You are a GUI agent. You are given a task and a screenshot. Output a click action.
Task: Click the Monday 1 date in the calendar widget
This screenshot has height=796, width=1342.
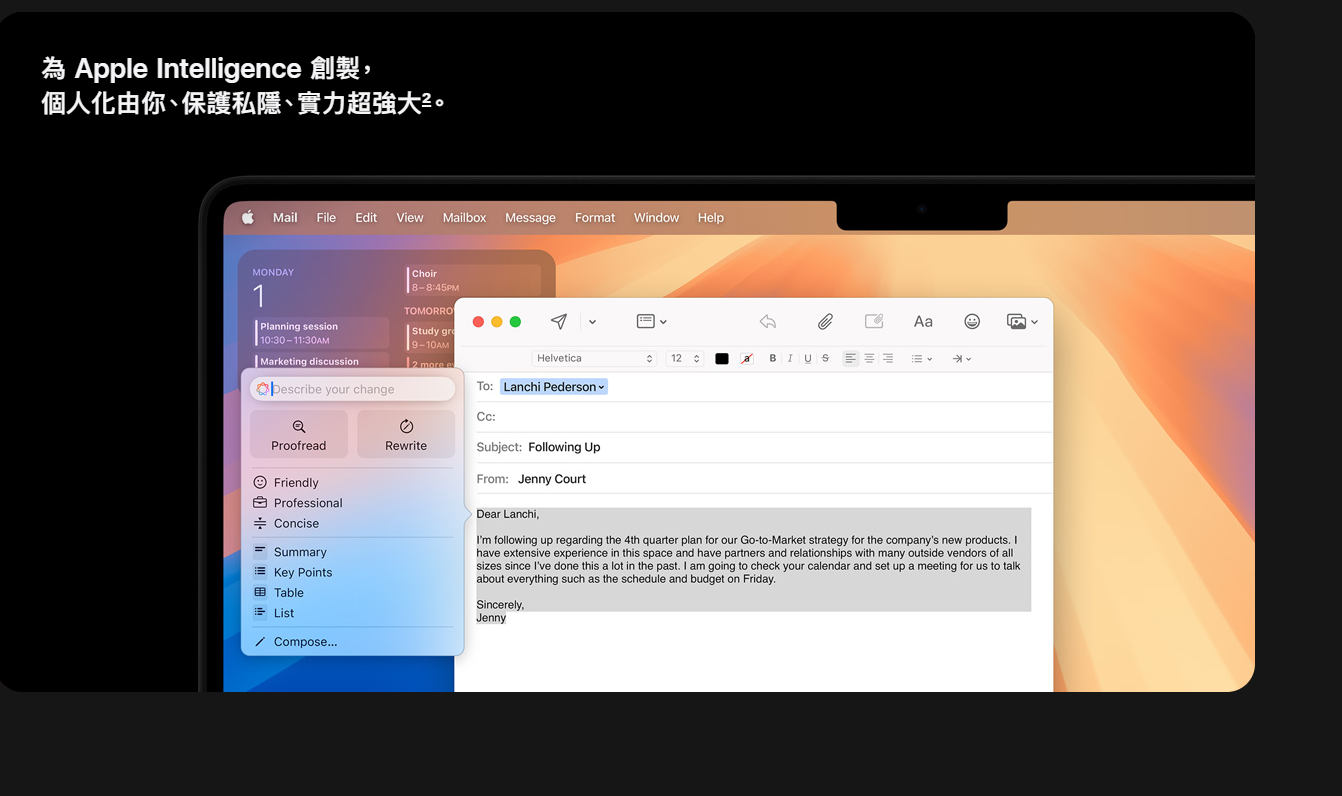tap(273, 288)
